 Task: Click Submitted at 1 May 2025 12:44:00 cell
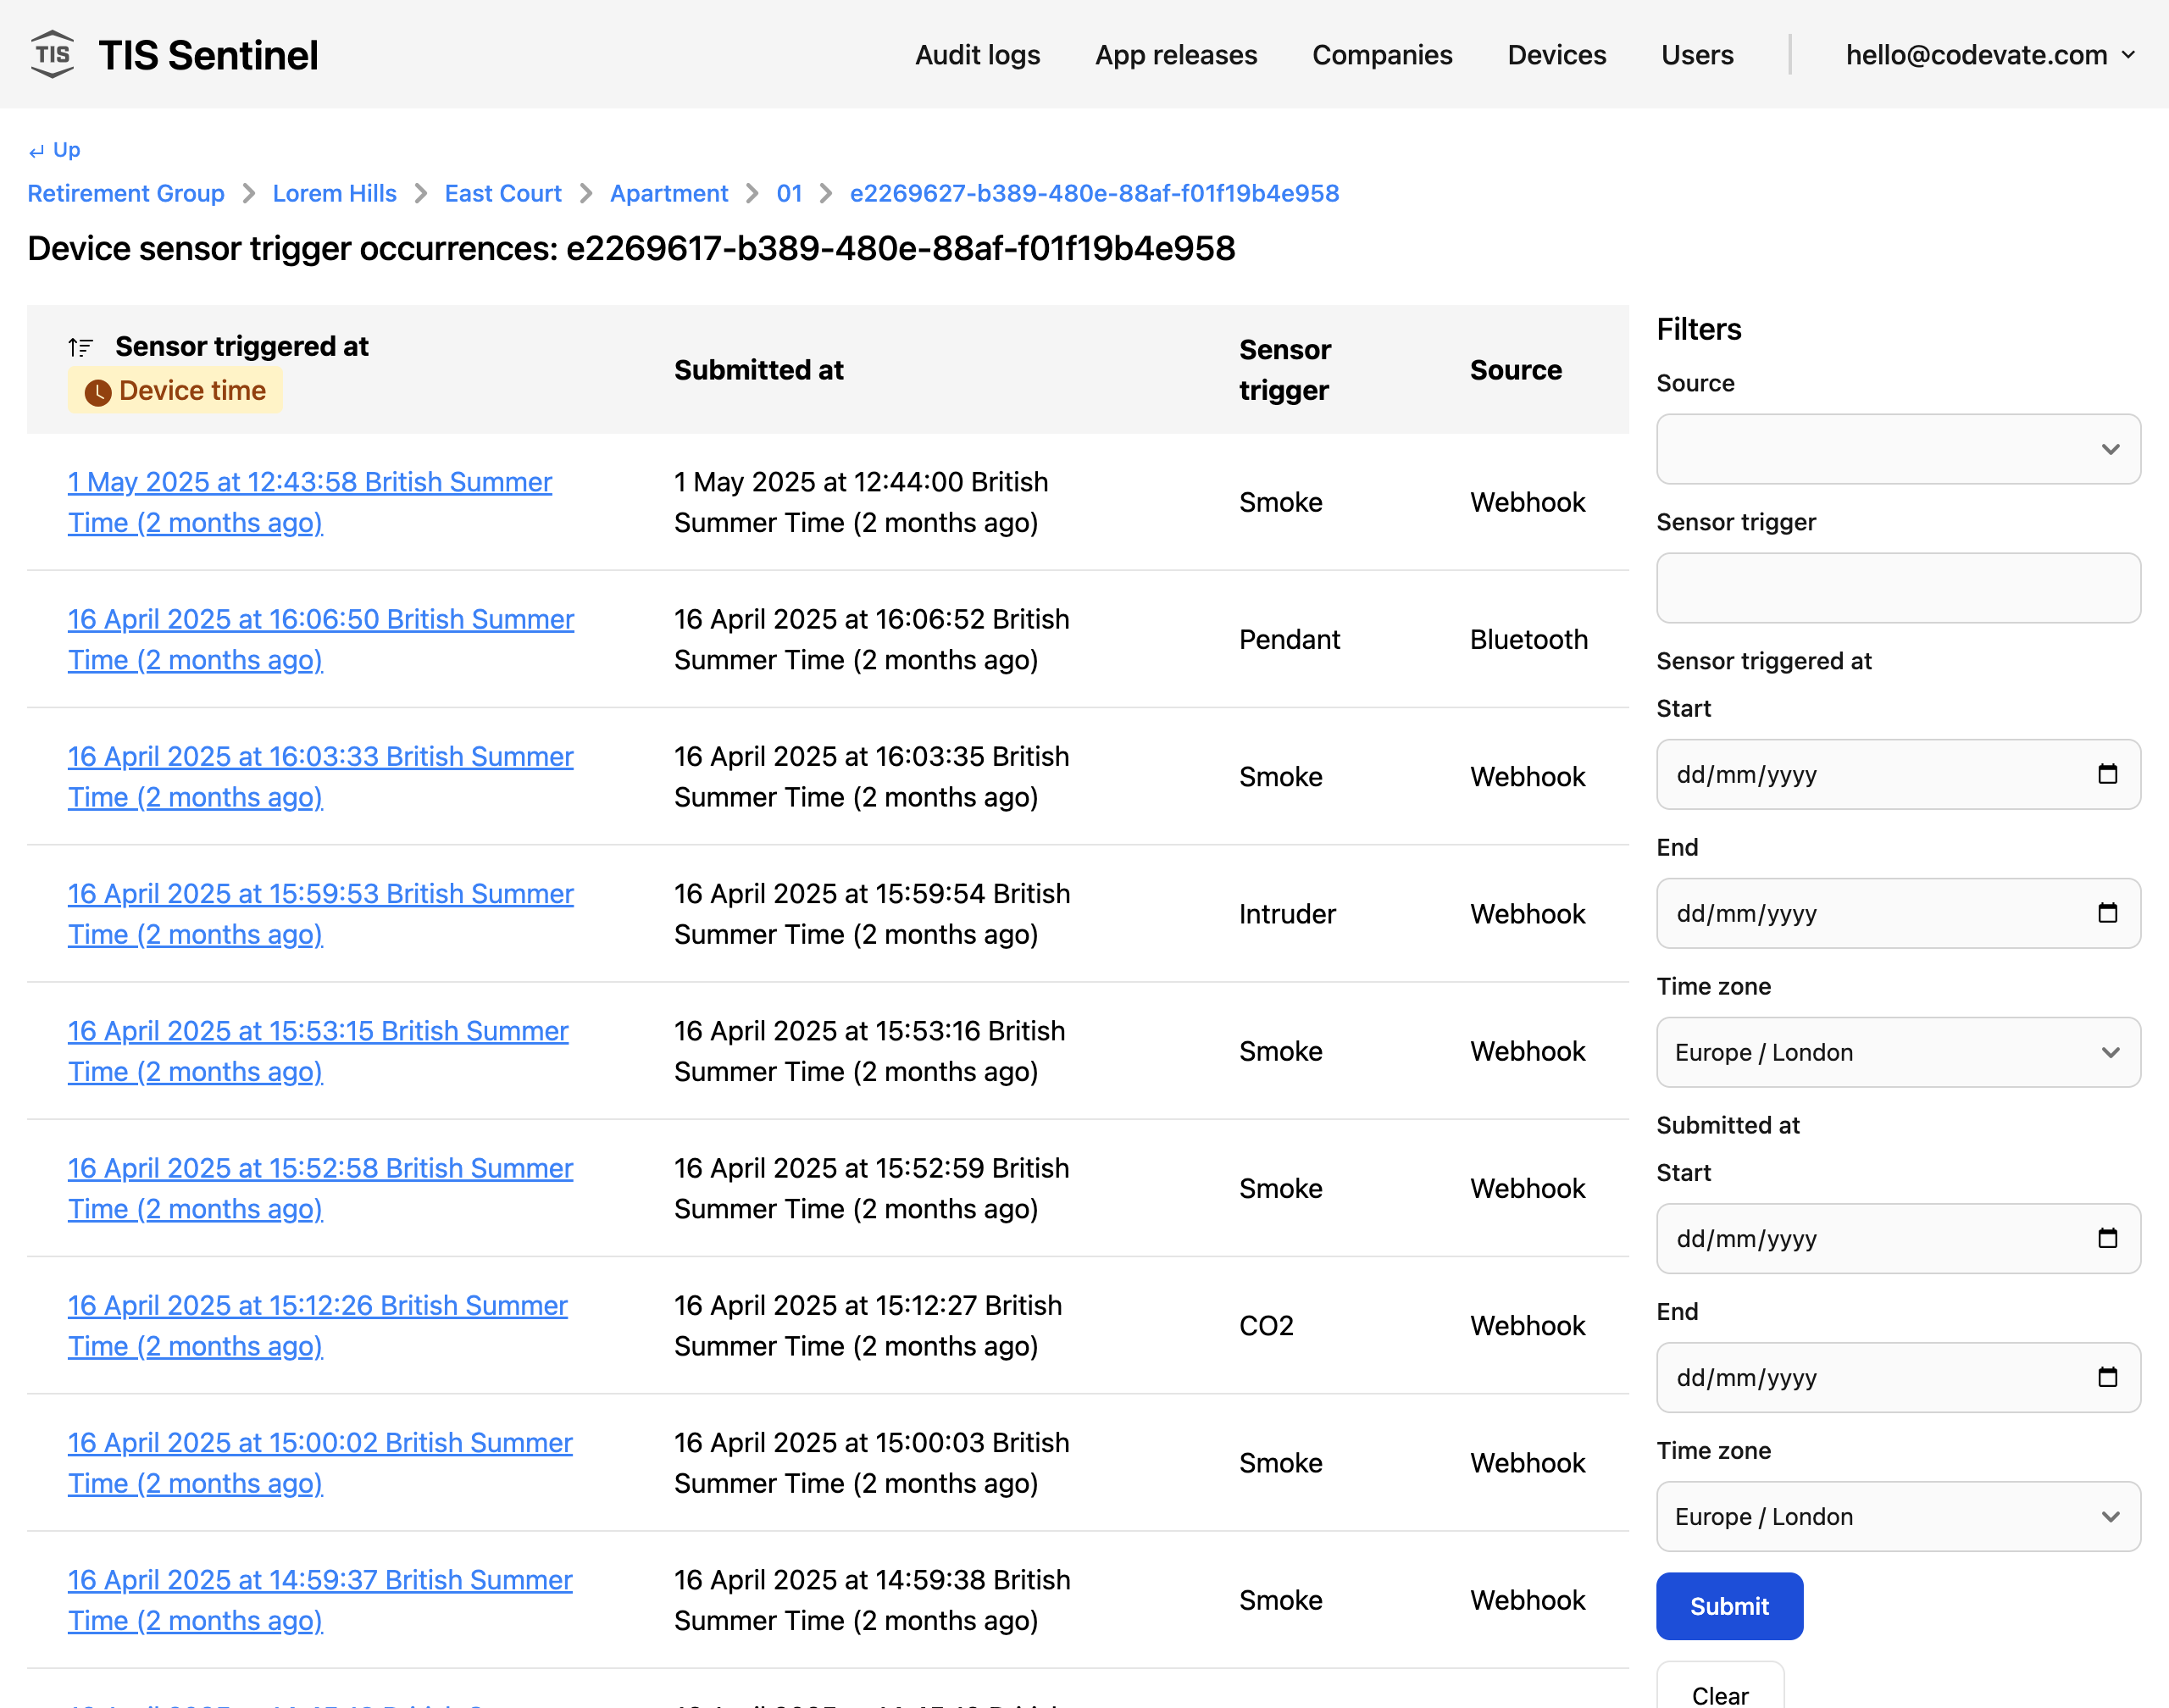pos(861,502)
